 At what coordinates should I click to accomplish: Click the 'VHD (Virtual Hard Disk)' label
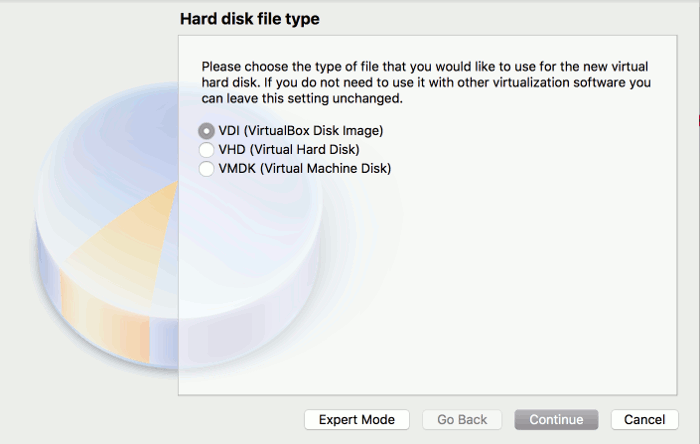coord(289,149)
